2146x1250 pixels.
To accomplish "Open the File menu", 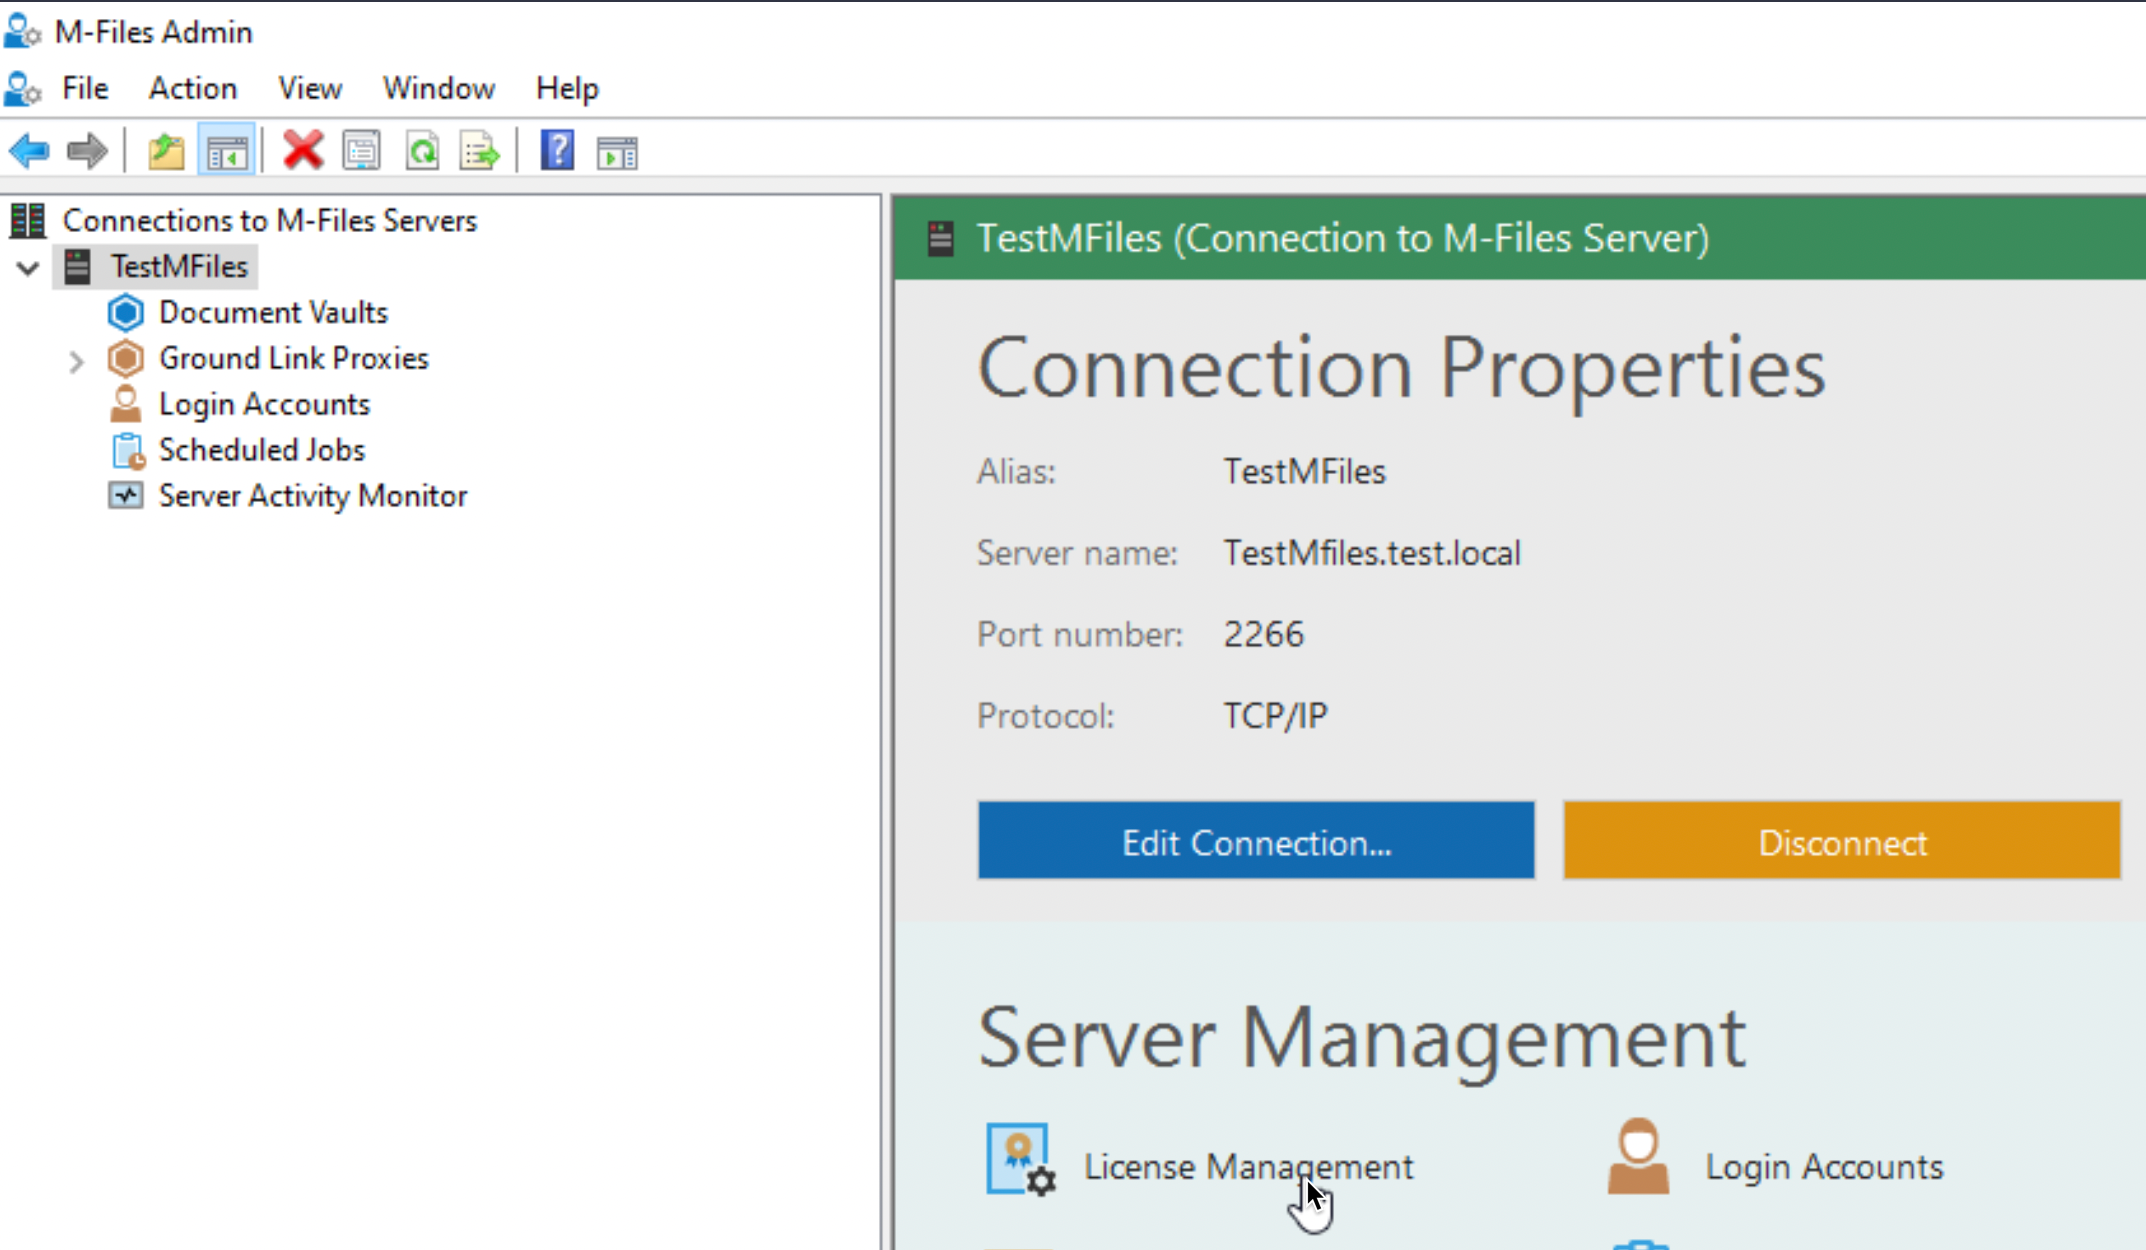I will (x=85, y=89).
